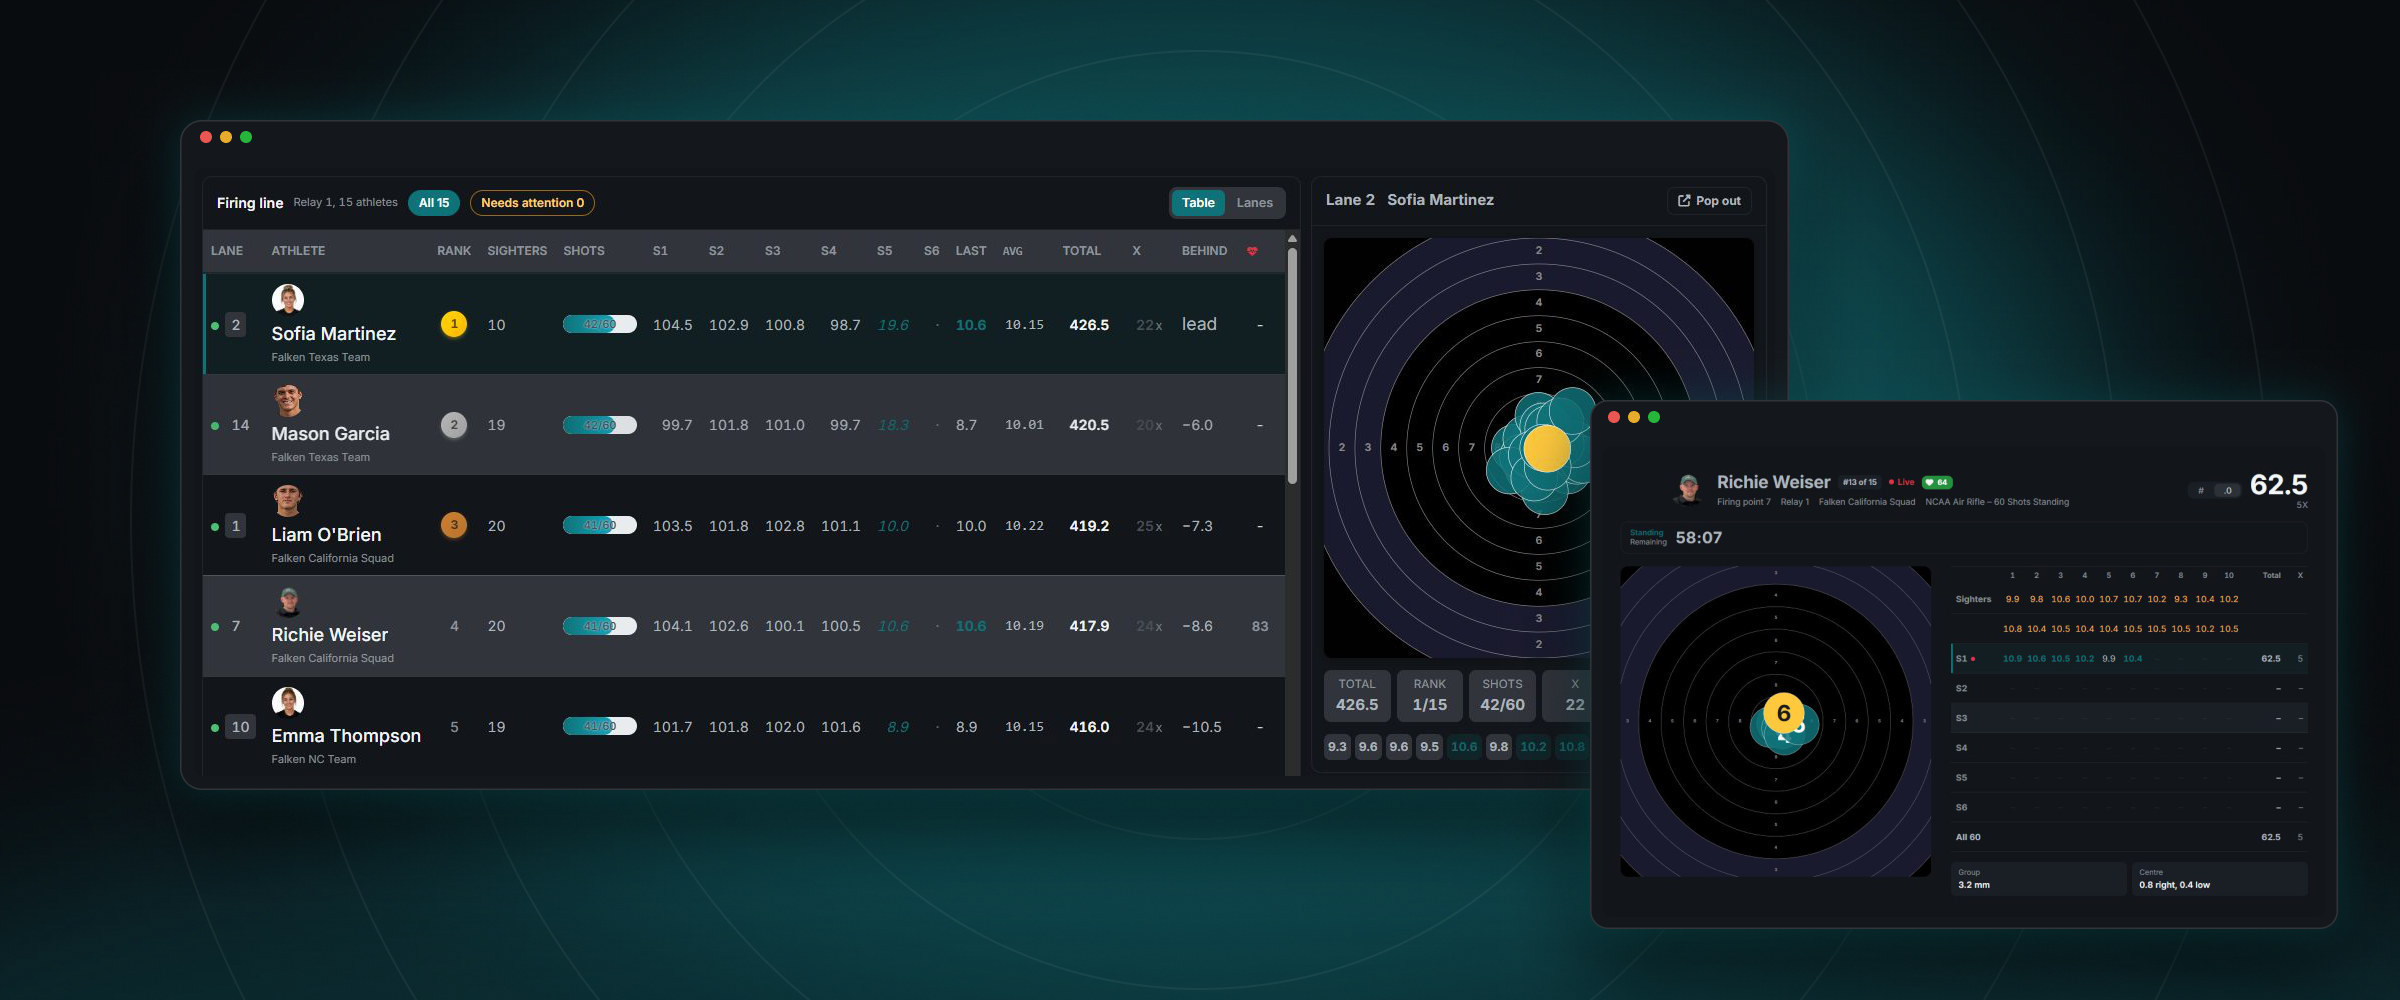Open Richie Weiser's row in the firing line
This screenshot has width=2400, height=1000.
(x=744, y=626)
